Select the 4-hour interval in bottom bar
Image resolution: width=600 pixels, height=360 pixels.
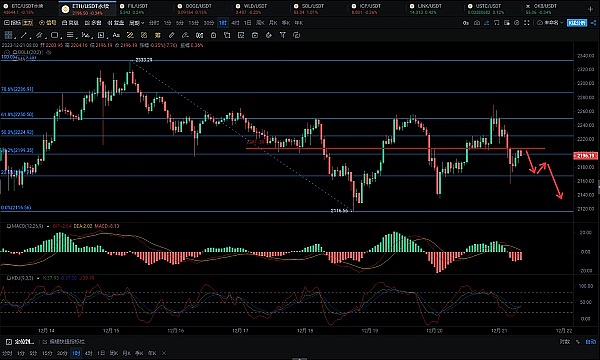(88, 353)
